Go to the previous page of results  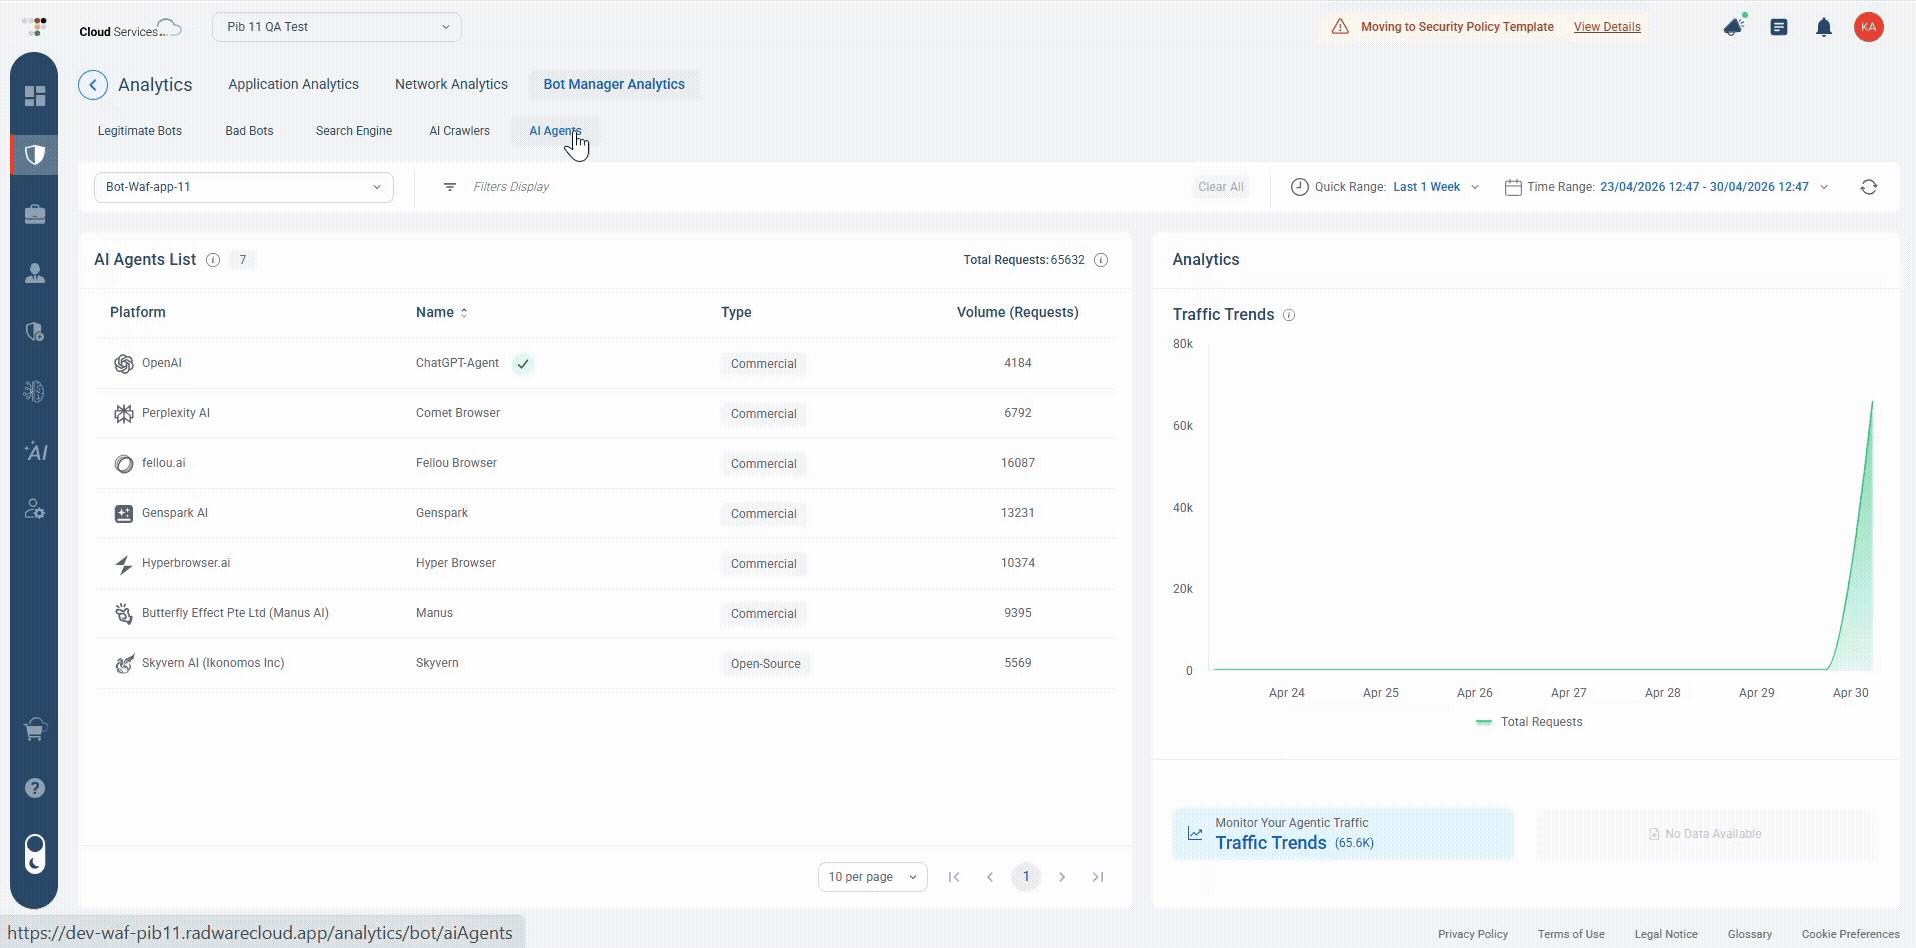coord(990,877)
